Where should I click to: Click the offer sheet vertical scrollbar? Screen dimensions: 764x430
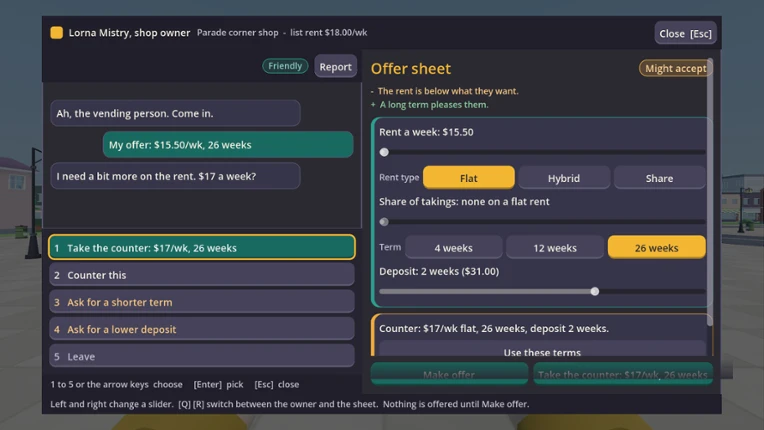[710, 191]
